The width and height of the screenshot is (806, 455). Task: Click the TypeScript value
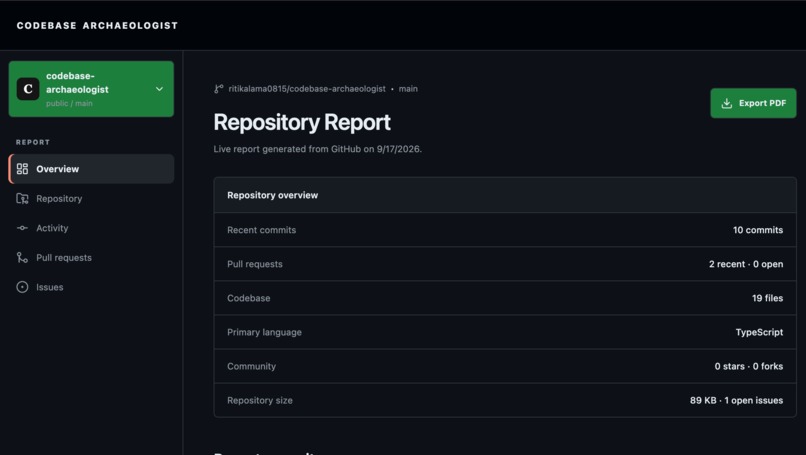tap(759, 332)
